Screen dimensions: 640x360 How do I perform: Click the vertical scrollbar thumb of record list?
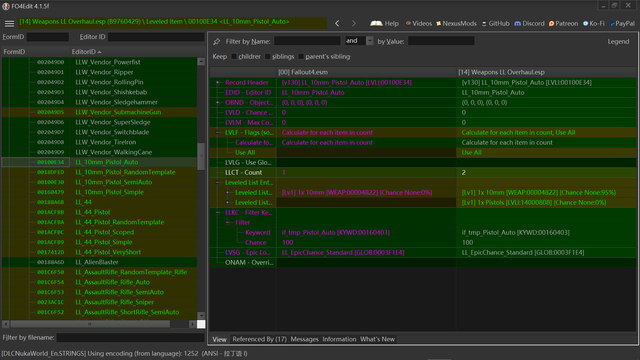(201, 156)
